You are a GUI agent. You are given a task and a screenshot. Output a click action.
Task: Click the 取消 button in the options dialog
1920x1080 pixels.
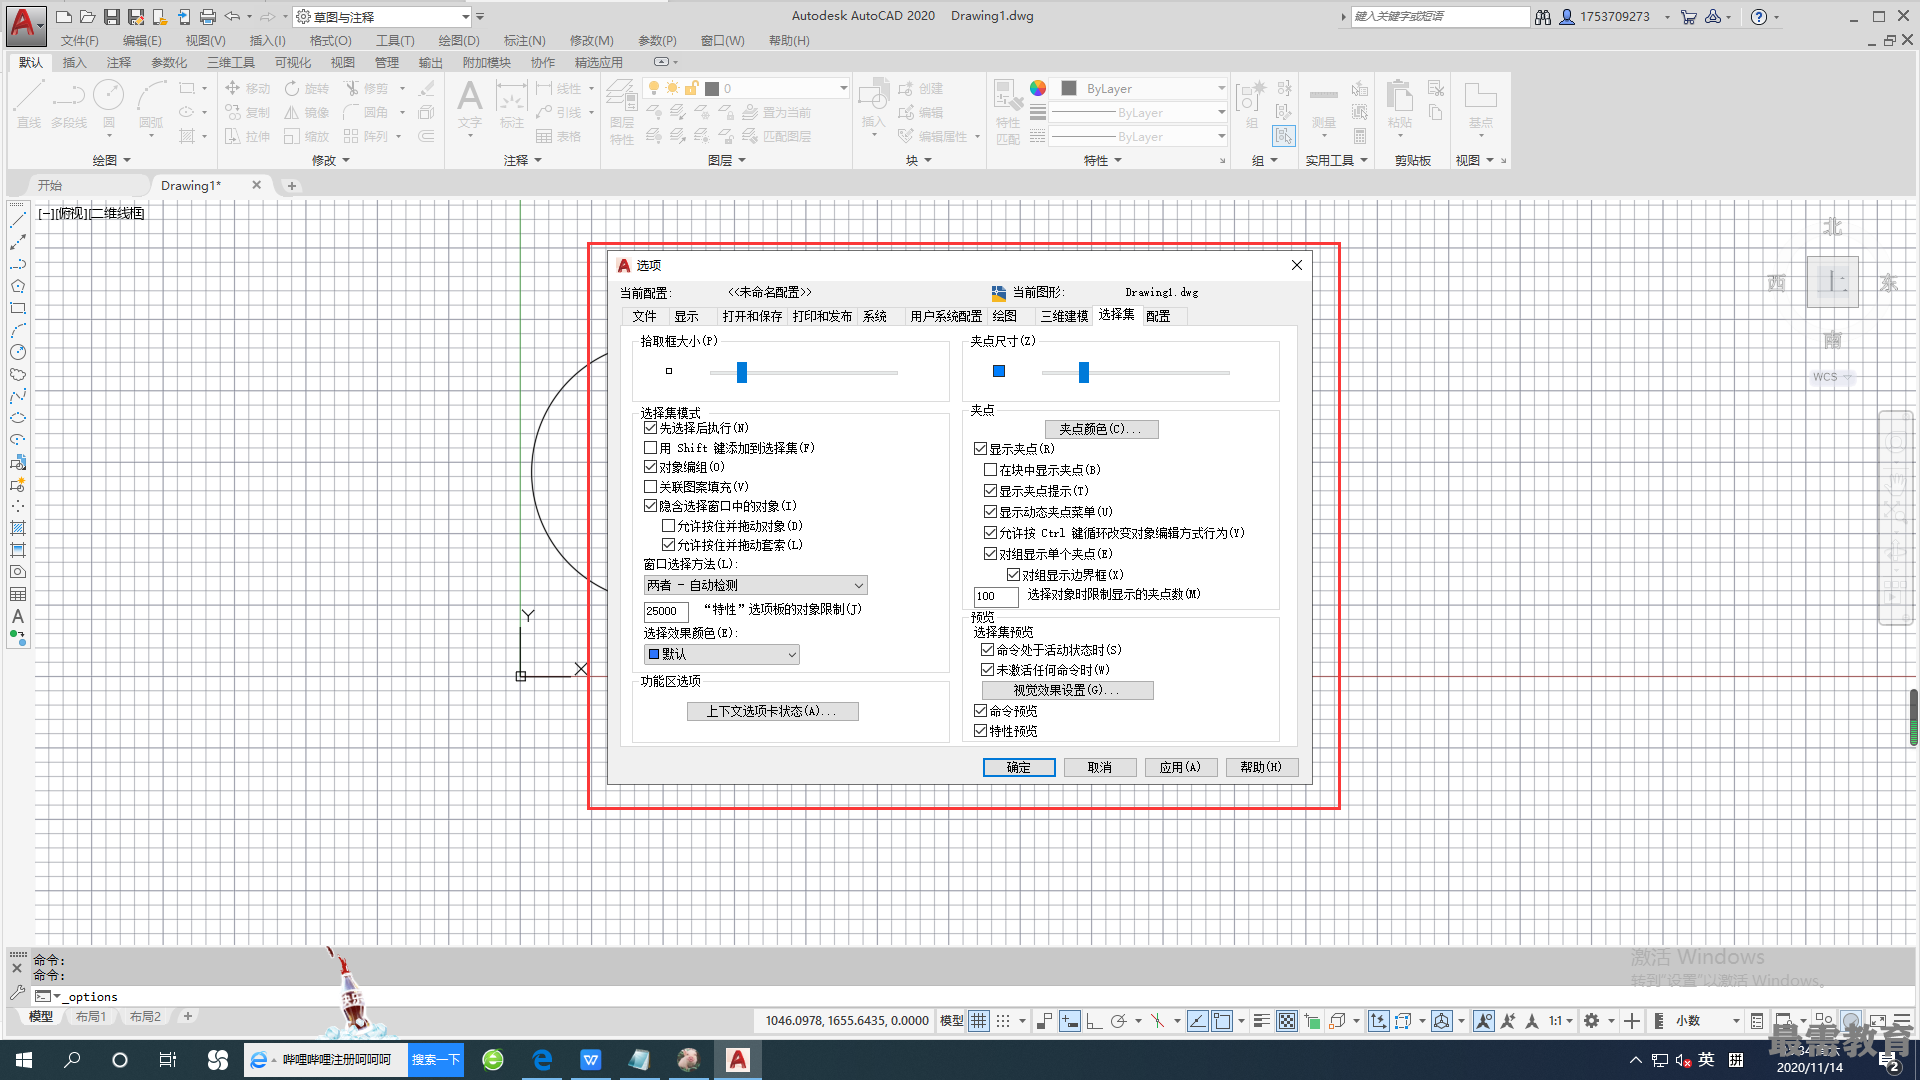coord(1100,767)
